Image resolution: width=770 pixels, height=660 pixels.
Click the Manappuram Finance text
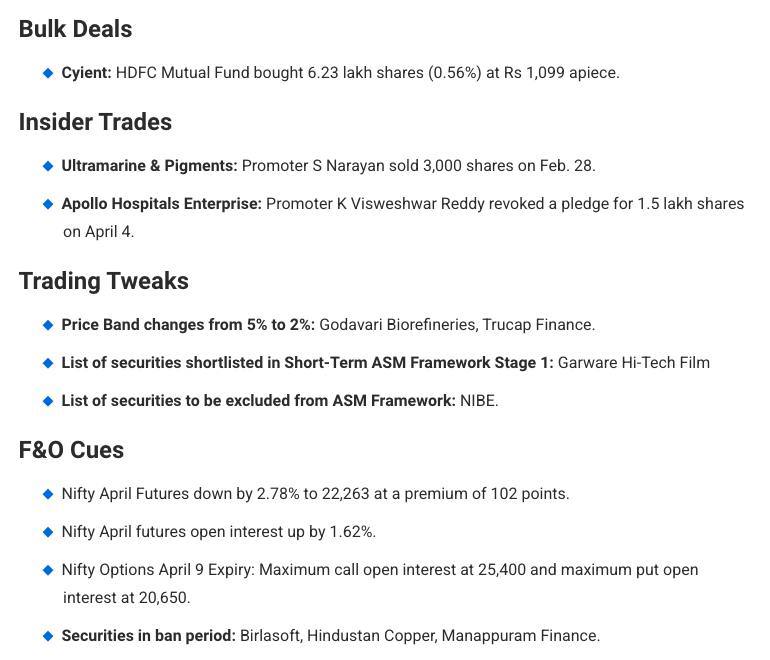(520, 635)
